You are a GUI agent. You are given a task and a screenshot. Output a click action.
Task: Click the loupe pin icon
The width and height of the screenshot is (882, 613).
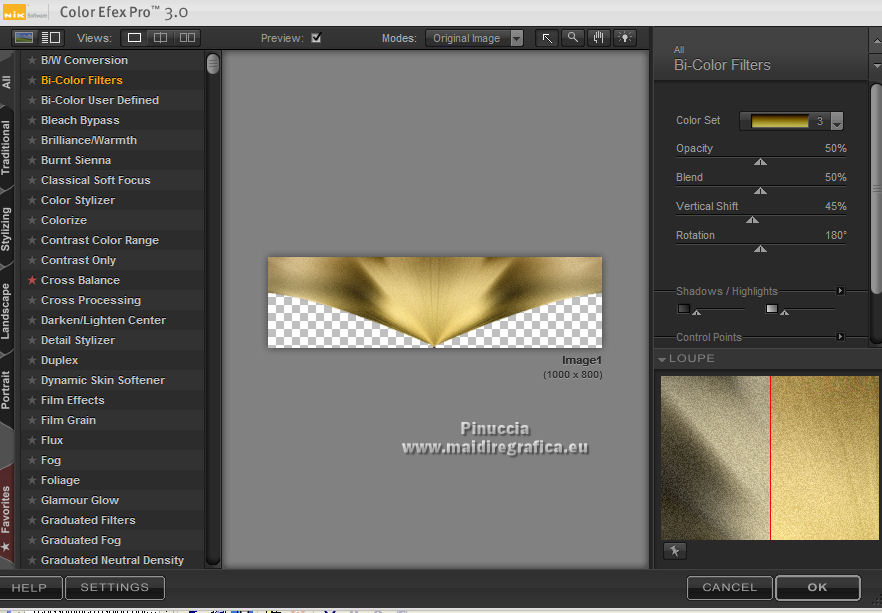(x=674, y=551)
